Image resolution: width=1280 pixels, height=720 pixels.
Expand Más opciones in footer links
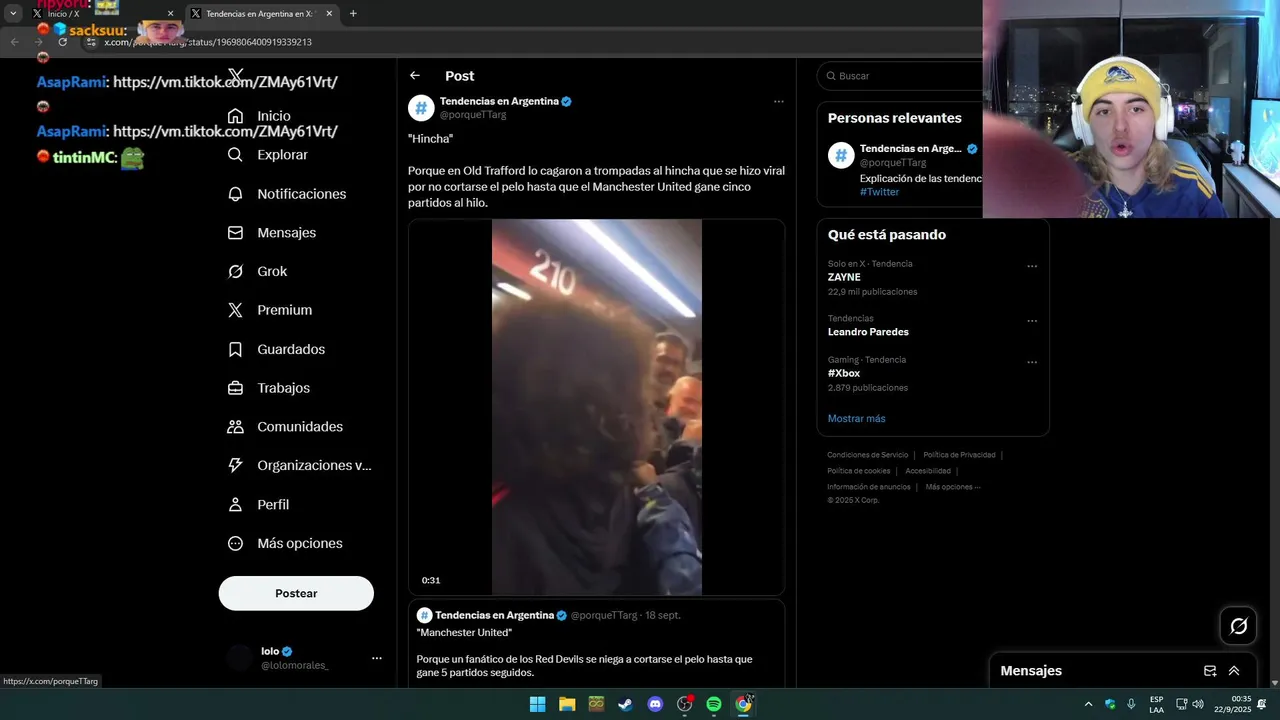[953, 487]
